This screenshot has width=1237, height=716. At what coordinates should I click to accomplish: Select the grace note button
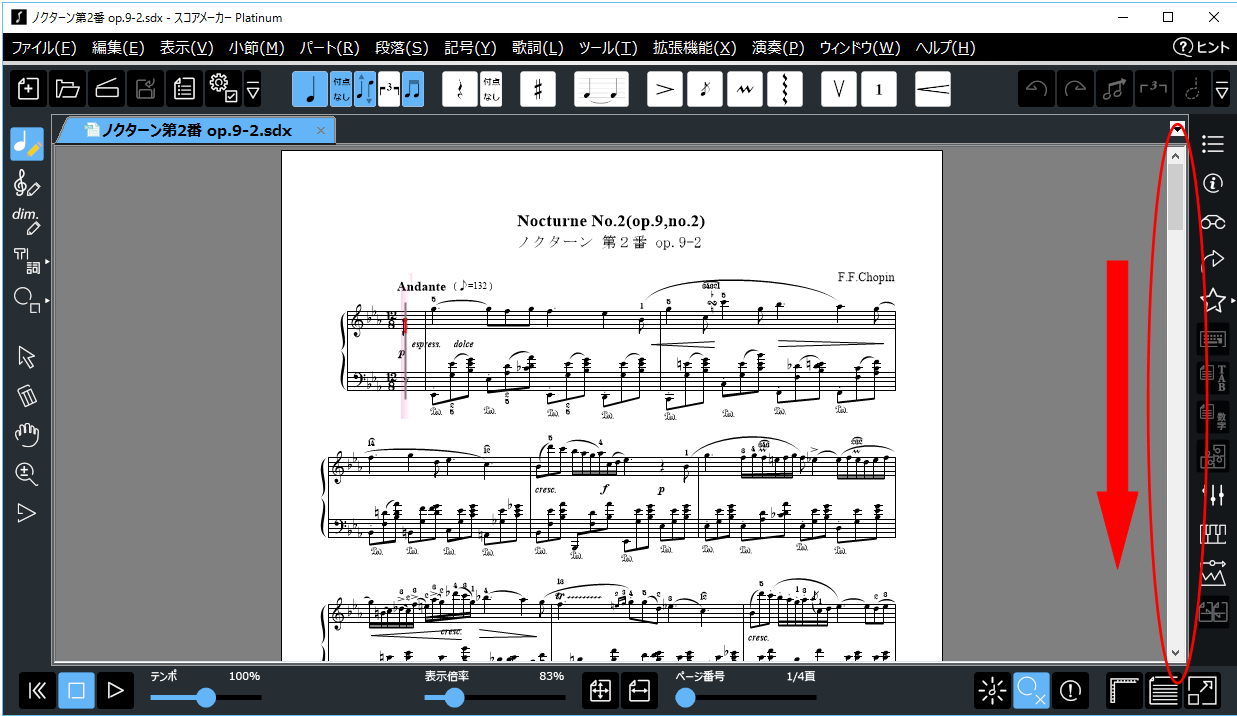(705, 89)
